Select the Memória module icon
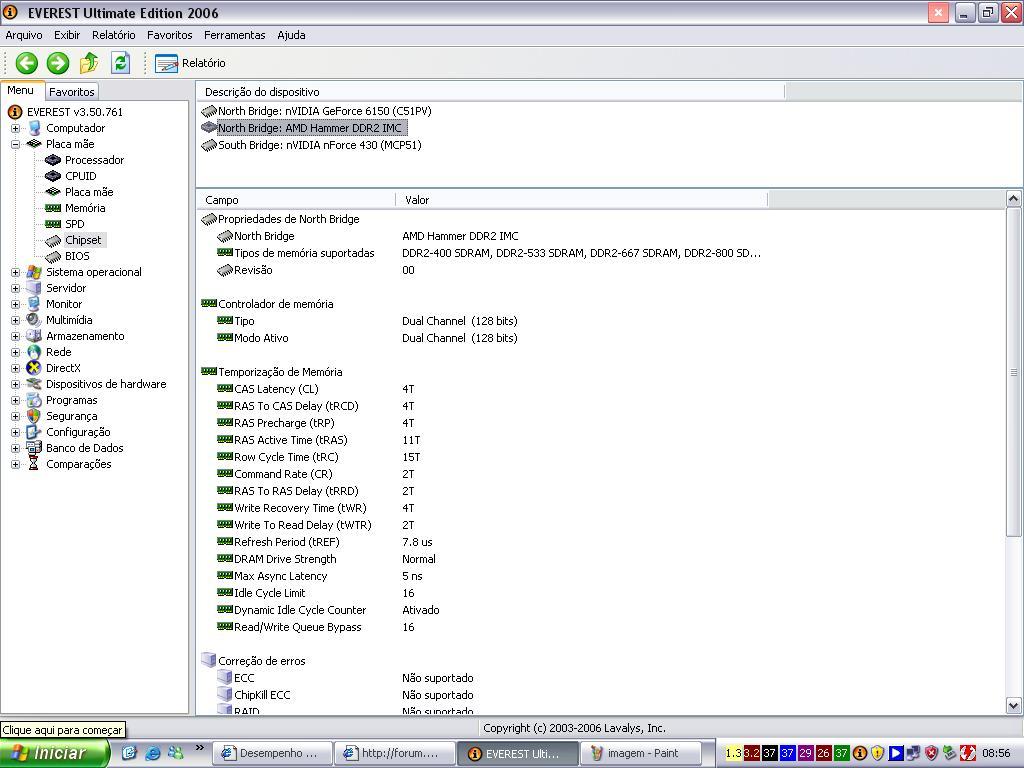This screenshot has height=768, width=1024. (x=53, y=208)
